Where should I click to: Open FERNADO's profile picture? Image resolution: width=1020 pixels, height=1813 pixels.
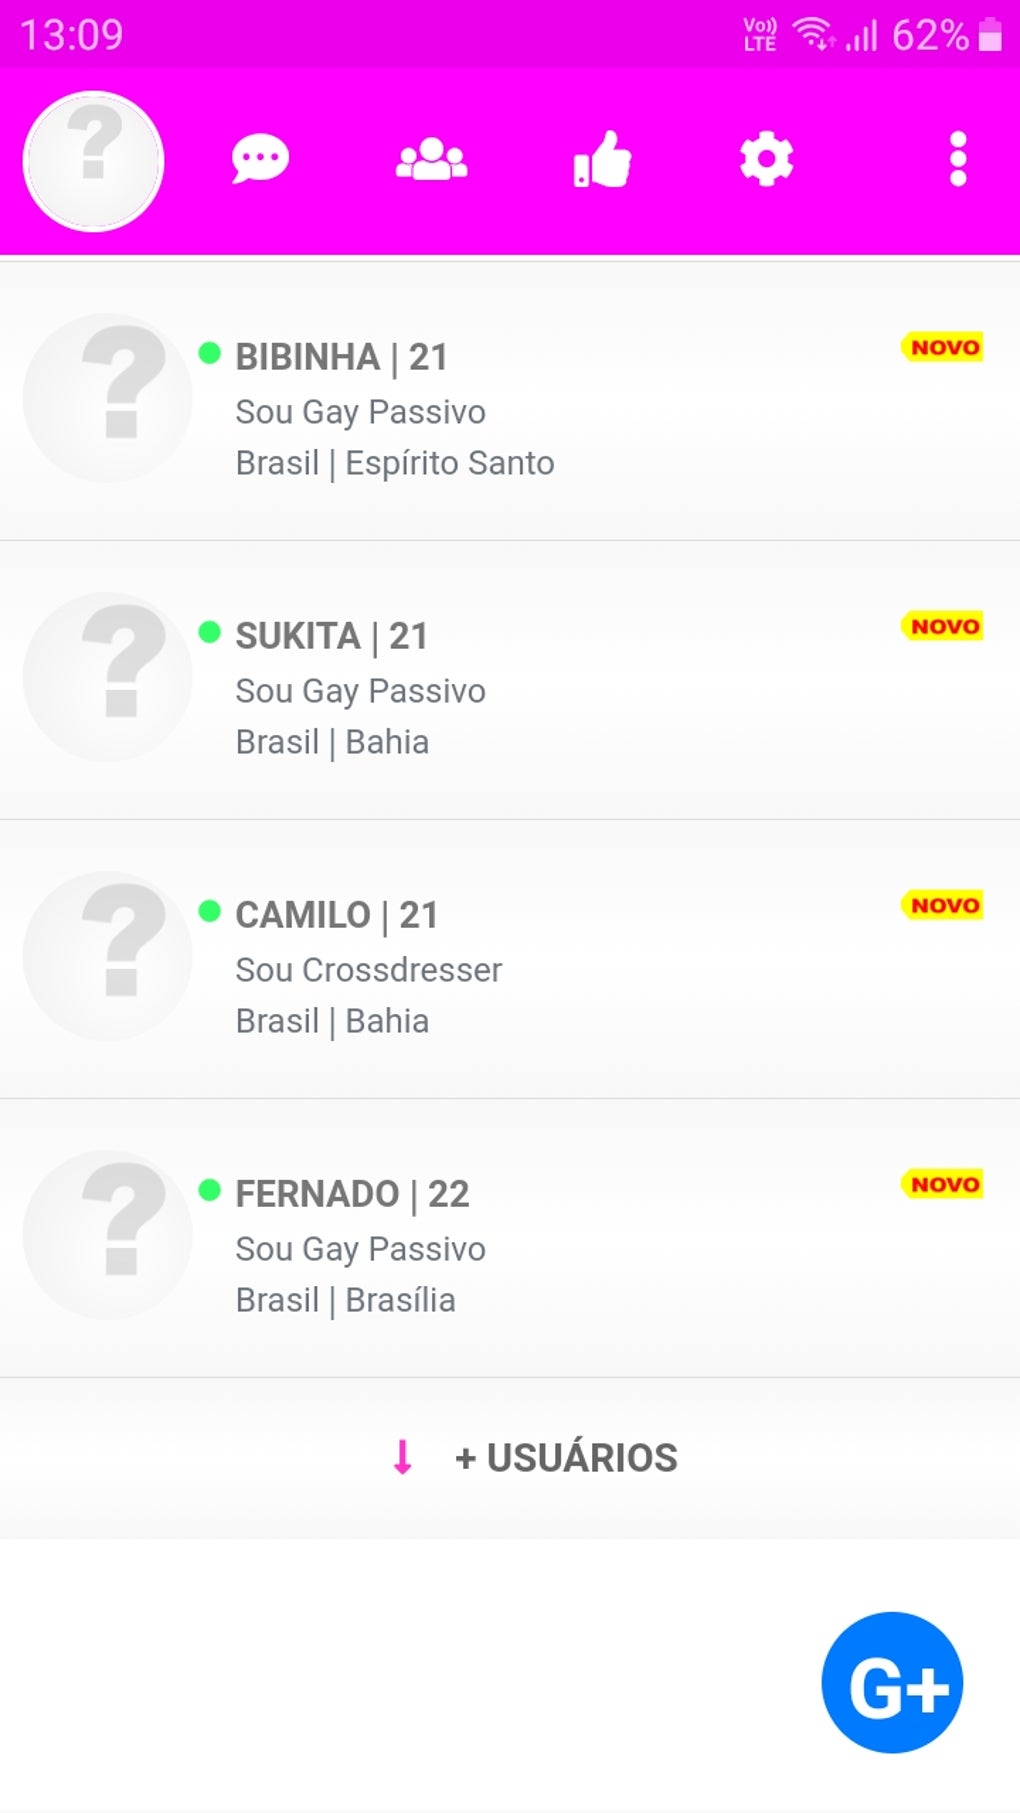pos(108,1235)
